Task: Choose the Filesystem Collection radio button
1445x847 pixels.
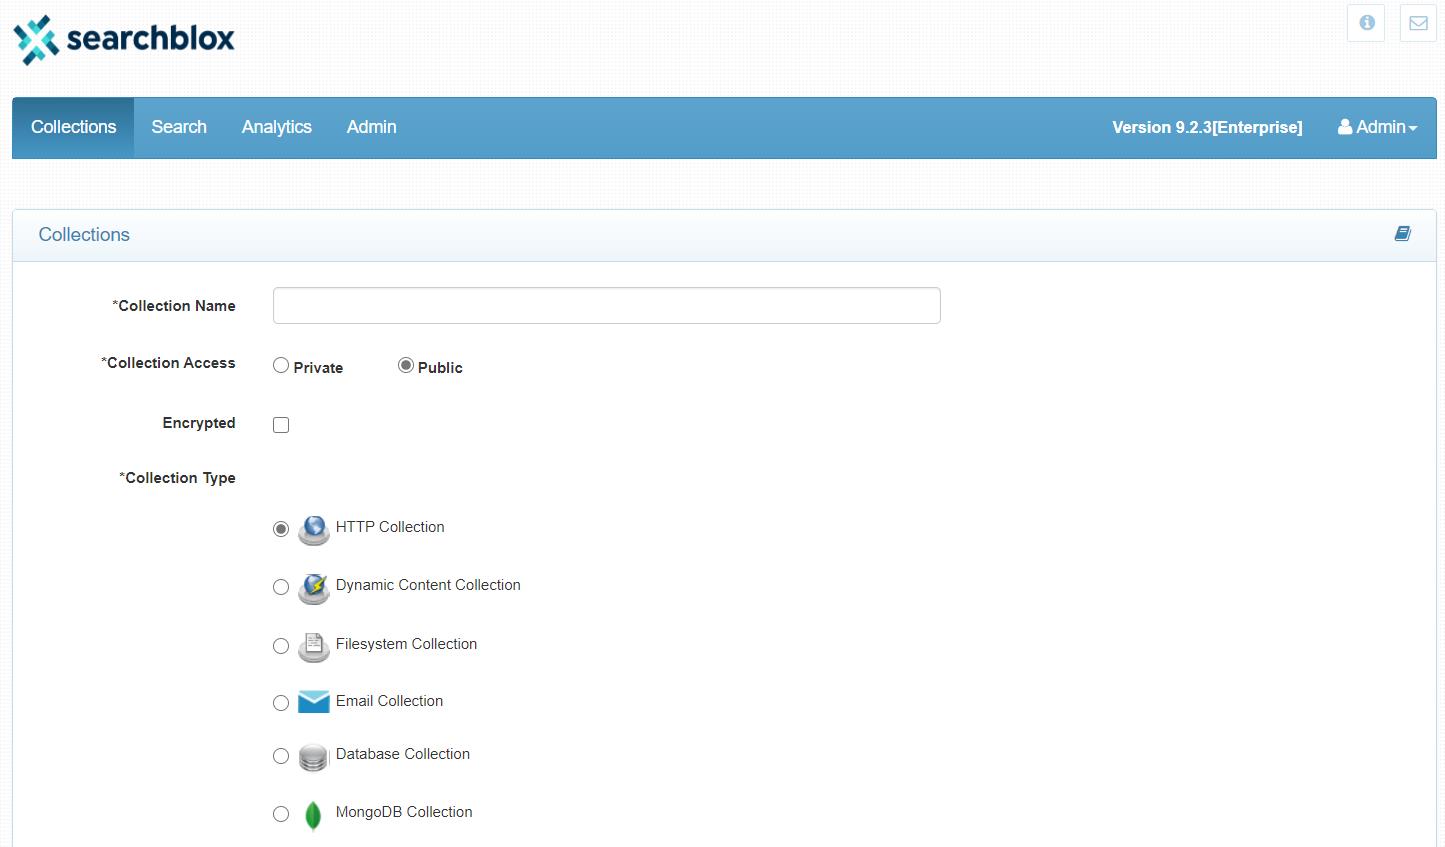Action: coord(281,646)
